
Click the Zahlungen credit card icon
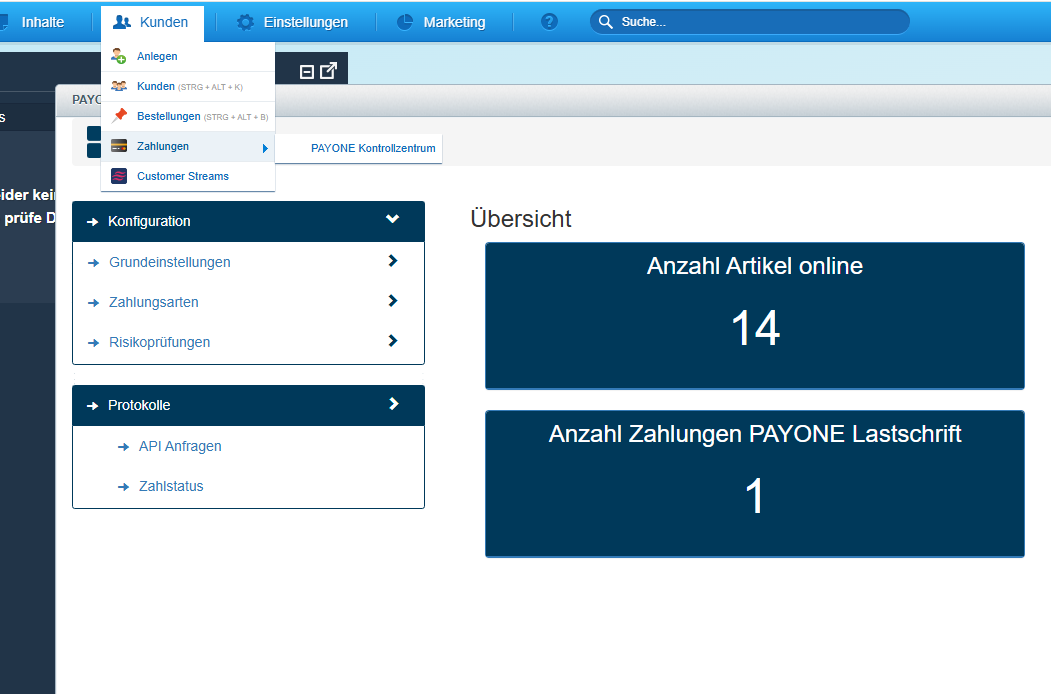click(x=119, y=146)
